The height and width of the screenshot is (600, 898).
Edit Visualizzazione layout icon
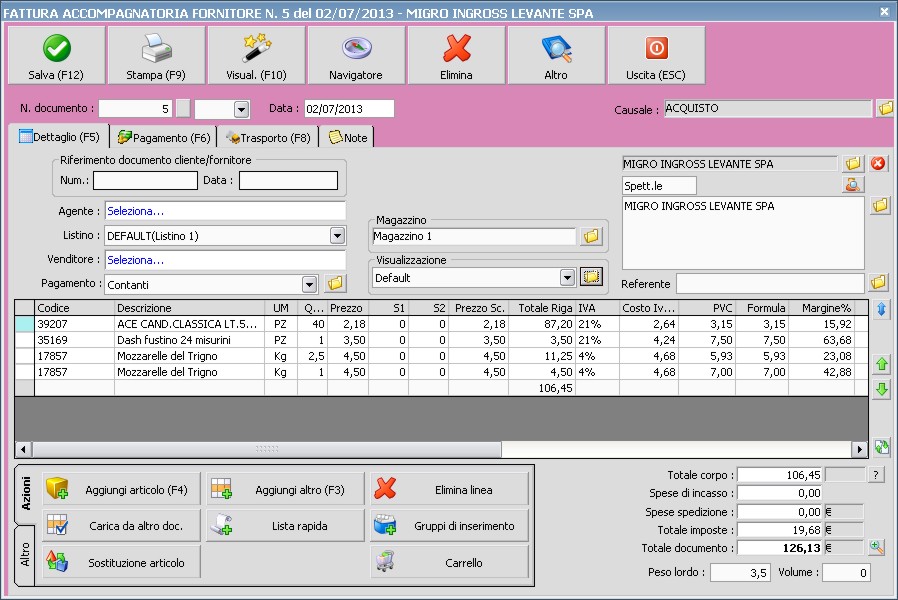point(592,277)
